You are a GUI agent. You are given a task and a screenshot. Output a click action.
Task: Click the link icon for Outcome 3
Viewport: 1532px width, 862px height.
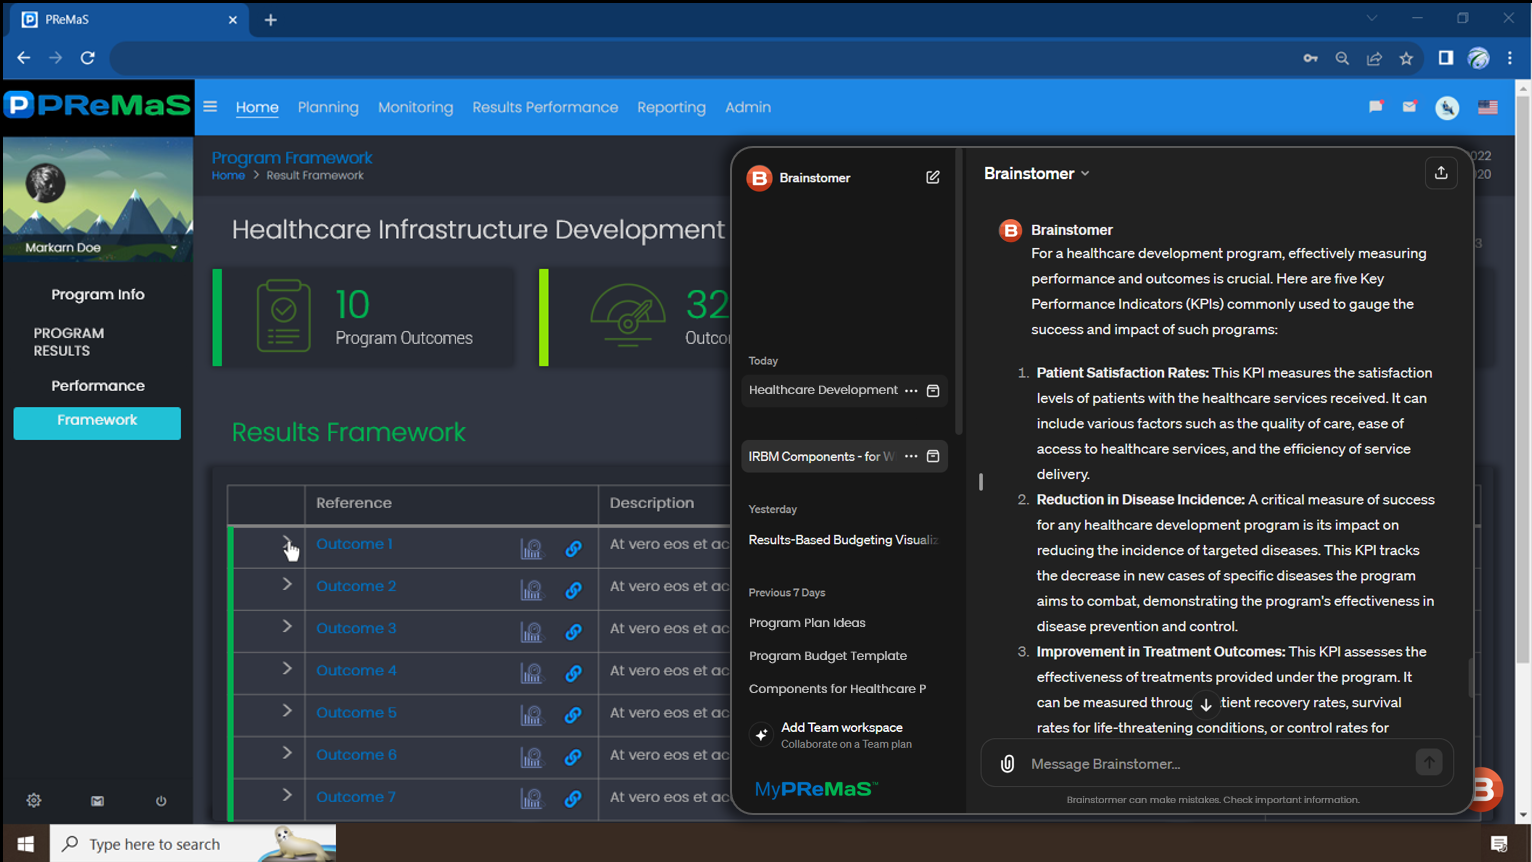pos(573,632)
